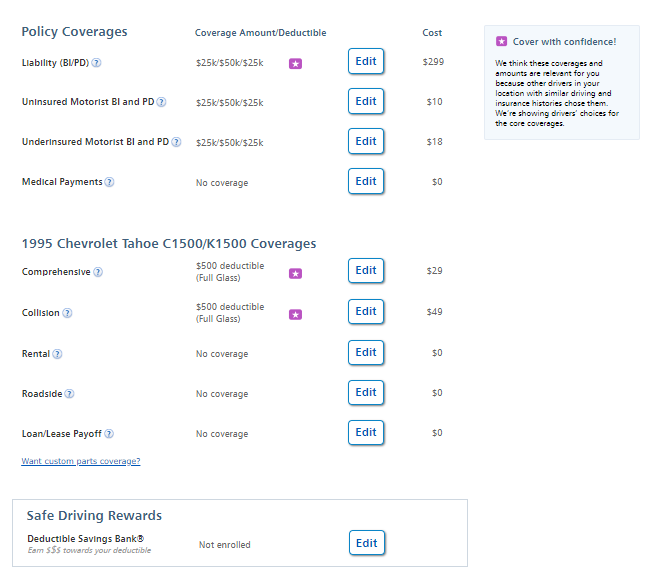Image resolution: width=660 pixels, height=586 pixels.
Task: Edit the Collision deductible
Action: 366,311
